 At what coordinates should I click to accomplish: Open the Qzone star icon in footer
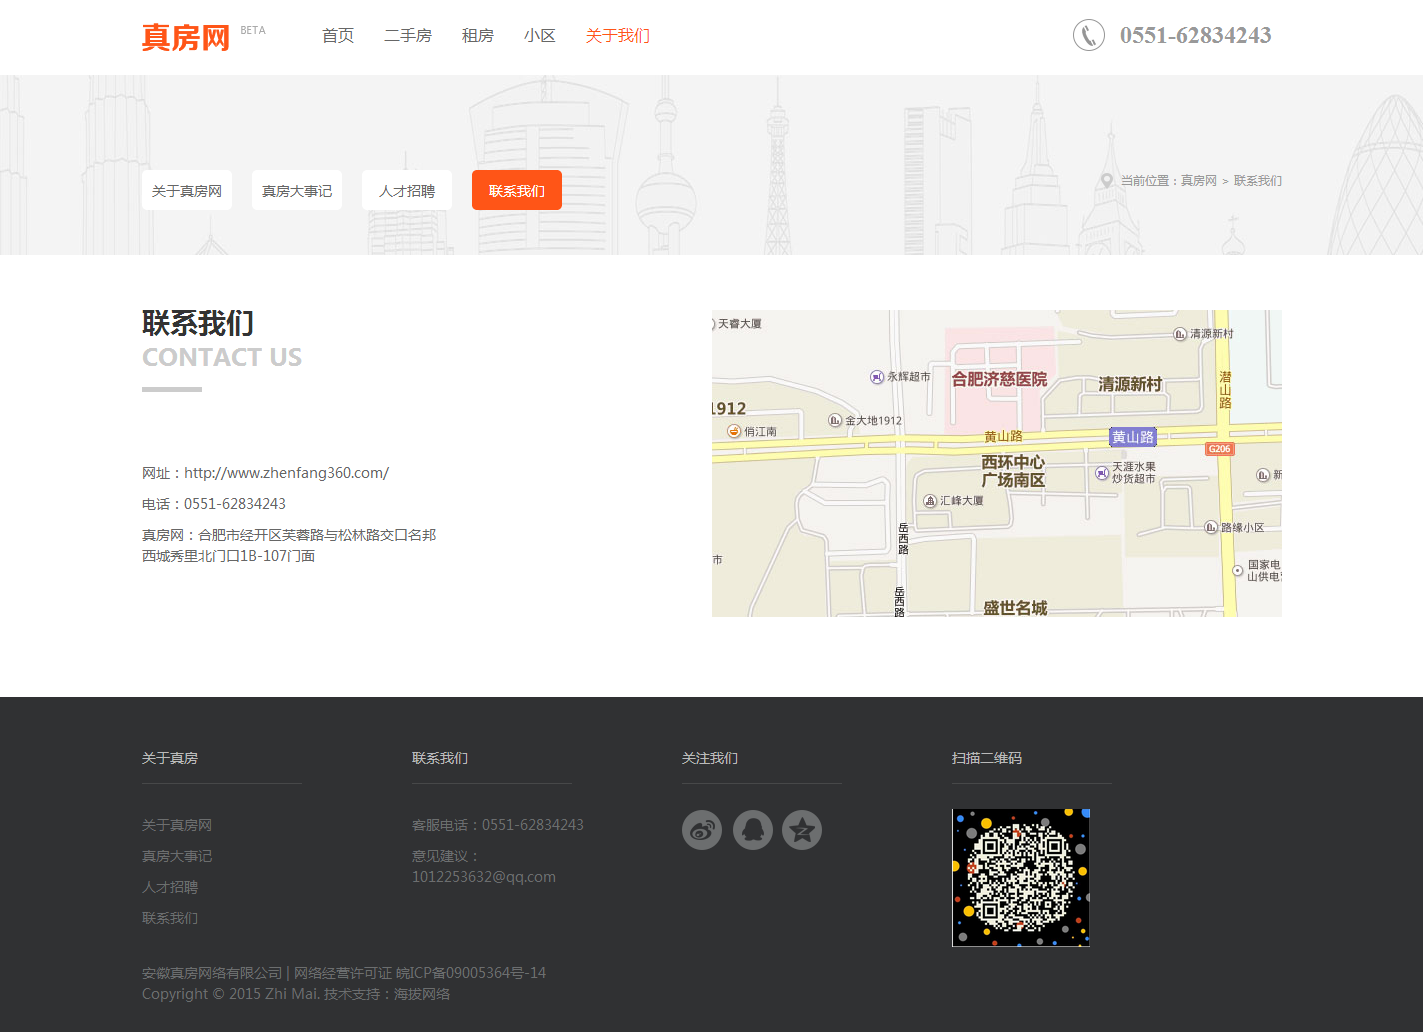[x=802, y=830]
